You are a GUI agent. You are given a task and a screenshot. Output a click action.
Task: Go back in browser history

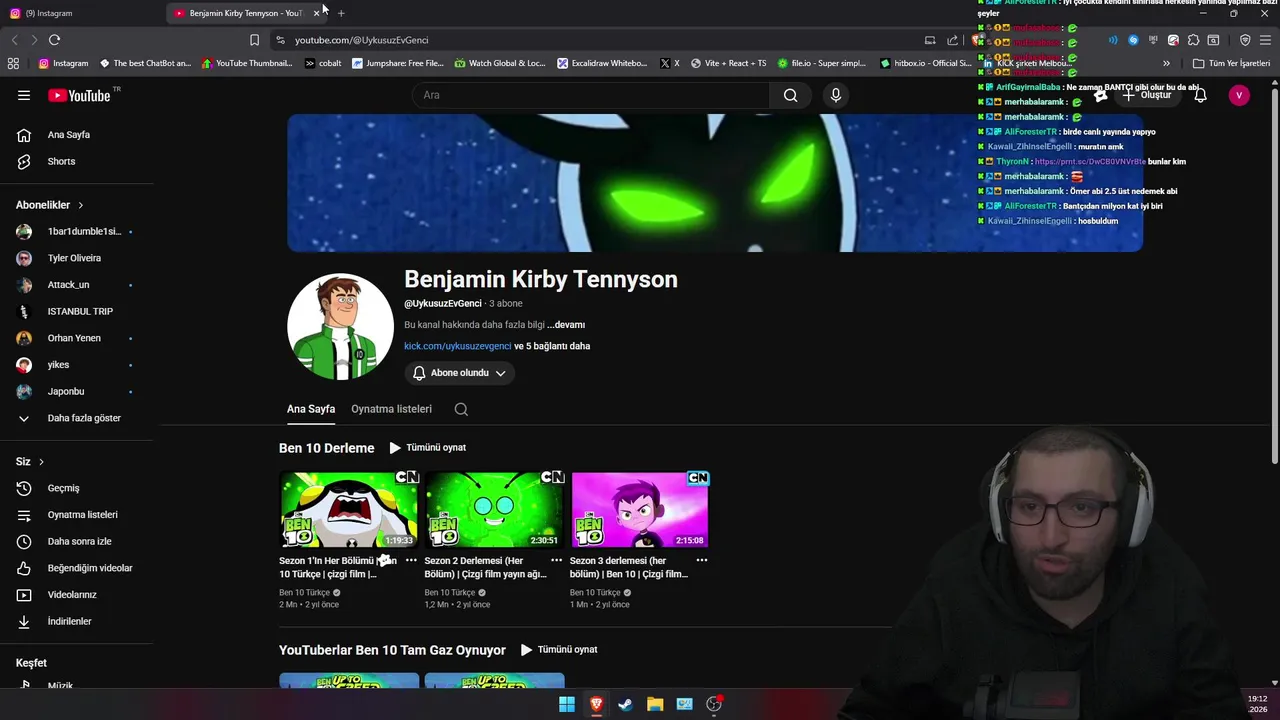[14, 40]
